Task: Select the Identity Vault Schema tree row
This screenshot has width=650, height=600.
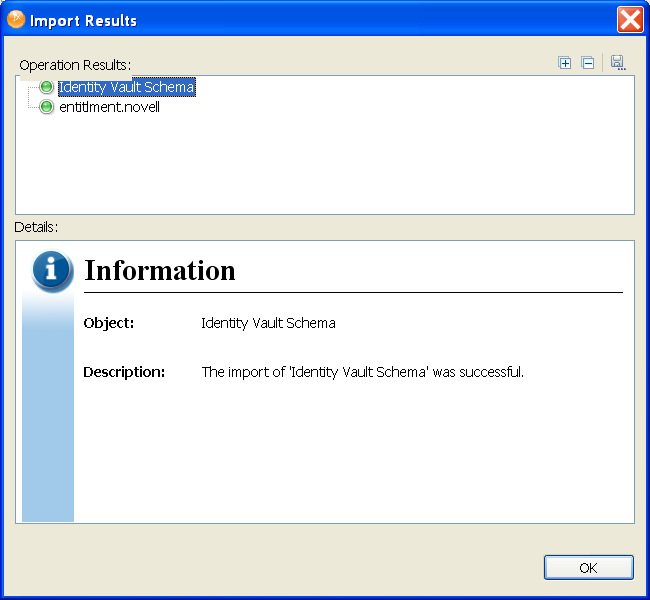Action: coord(126,87)
